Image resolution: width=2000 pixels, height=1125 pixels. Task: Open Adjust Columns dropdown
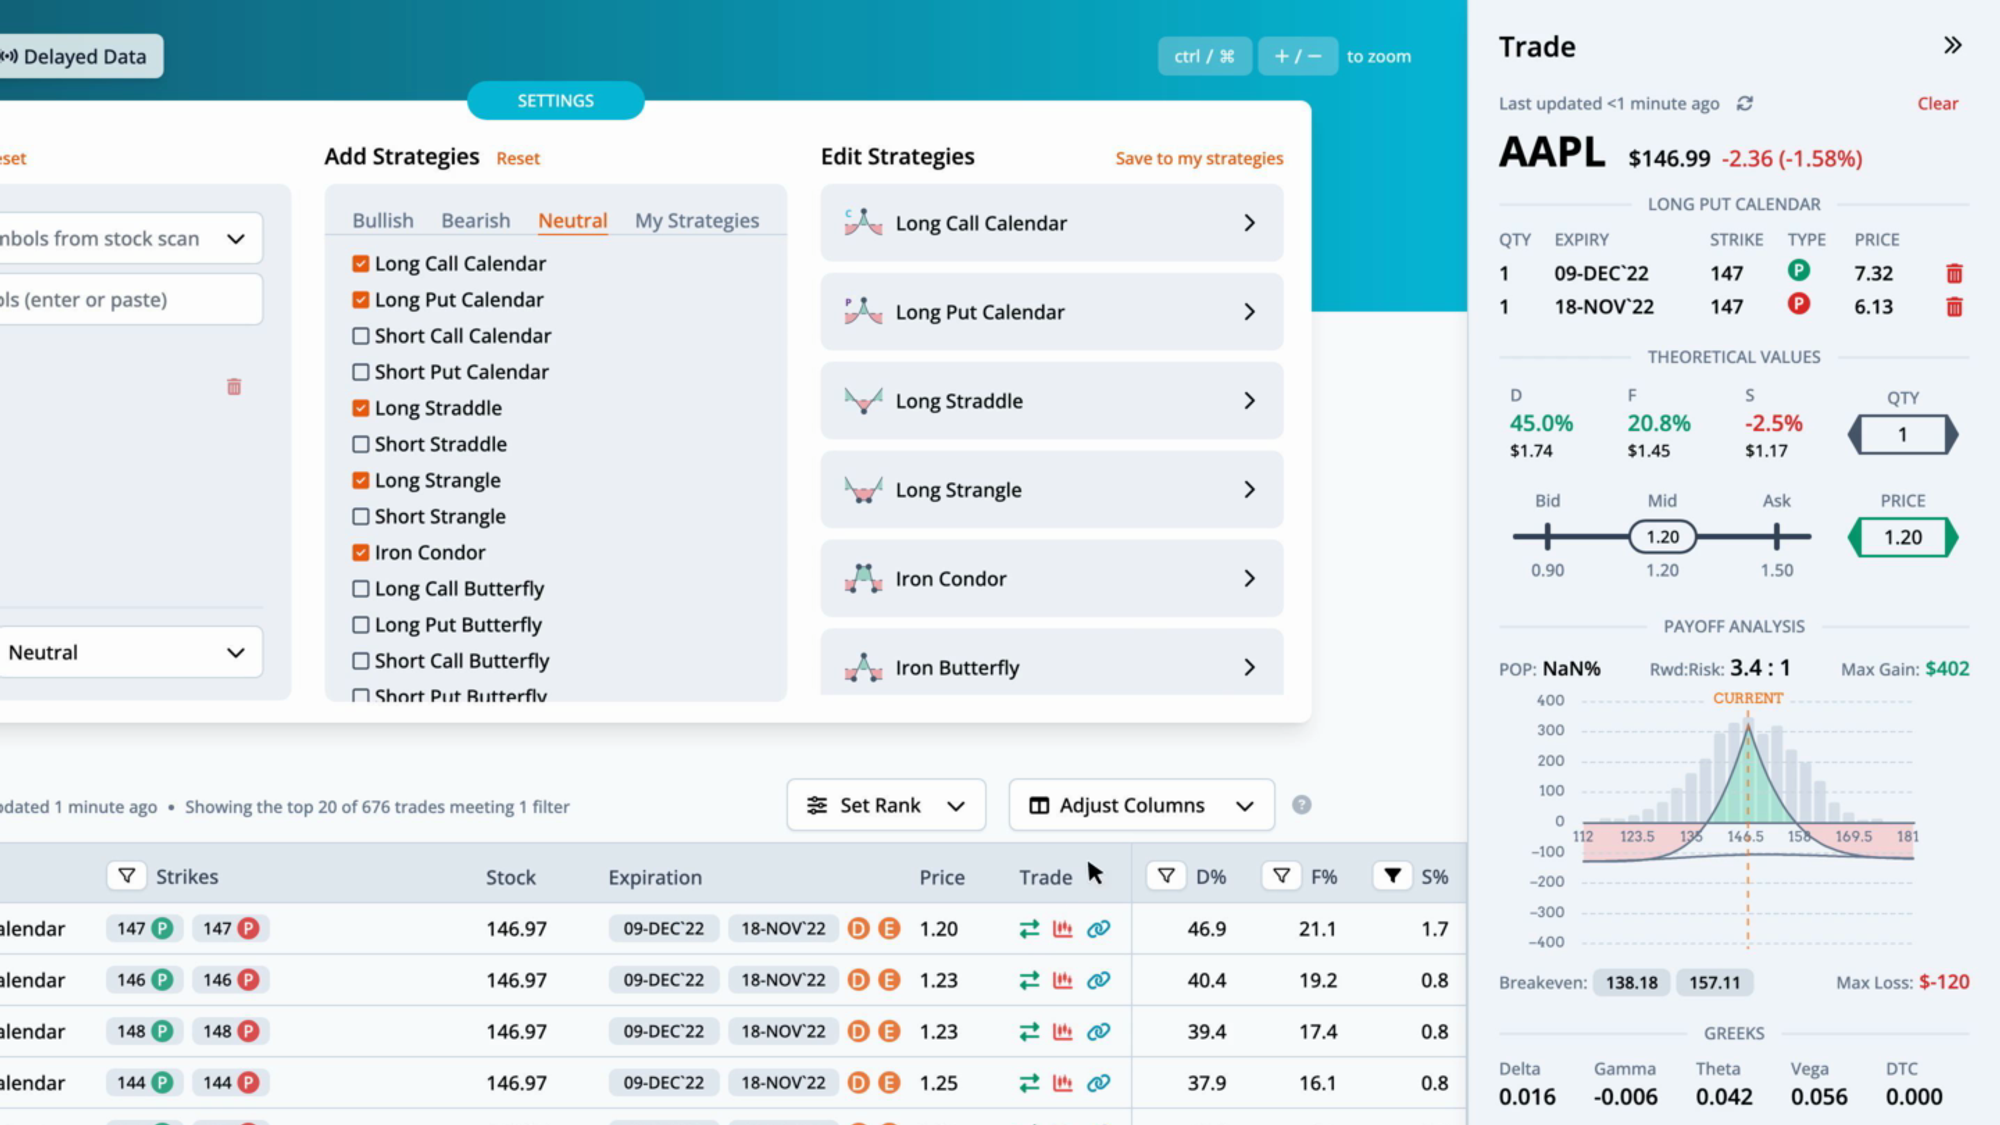tap(1141, 805)
